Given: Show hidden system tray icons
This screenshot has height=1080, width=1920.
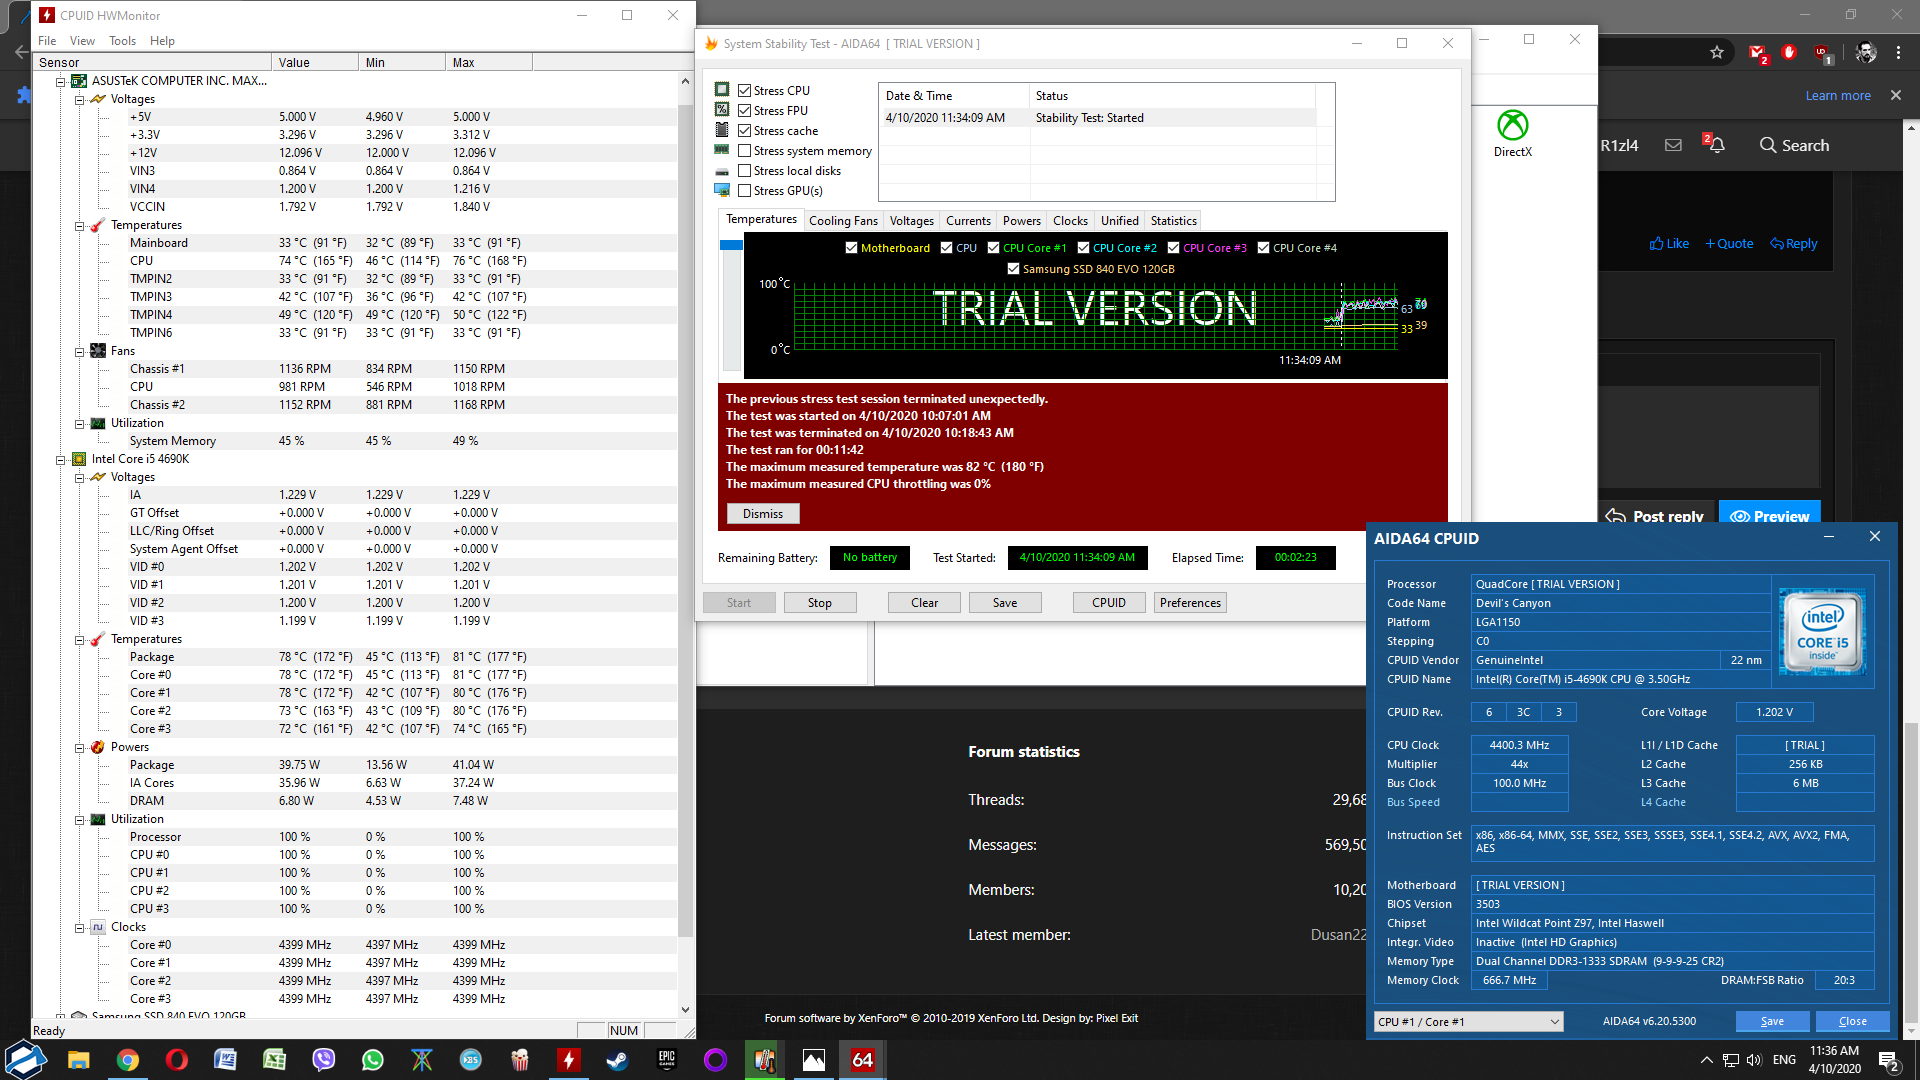Looking at the screenshot, I should pyautogui.click(x=1706, y=1060).
